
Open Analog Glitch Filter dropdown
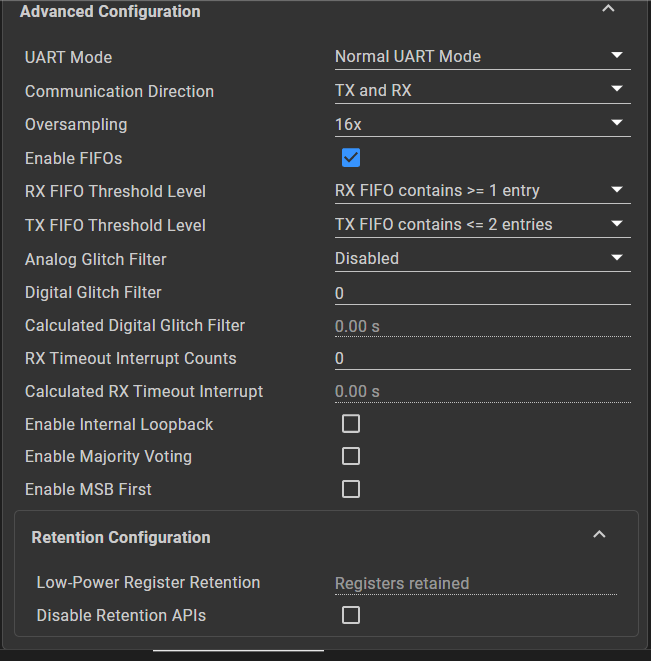pyautogui.click(x=482, y=259)
